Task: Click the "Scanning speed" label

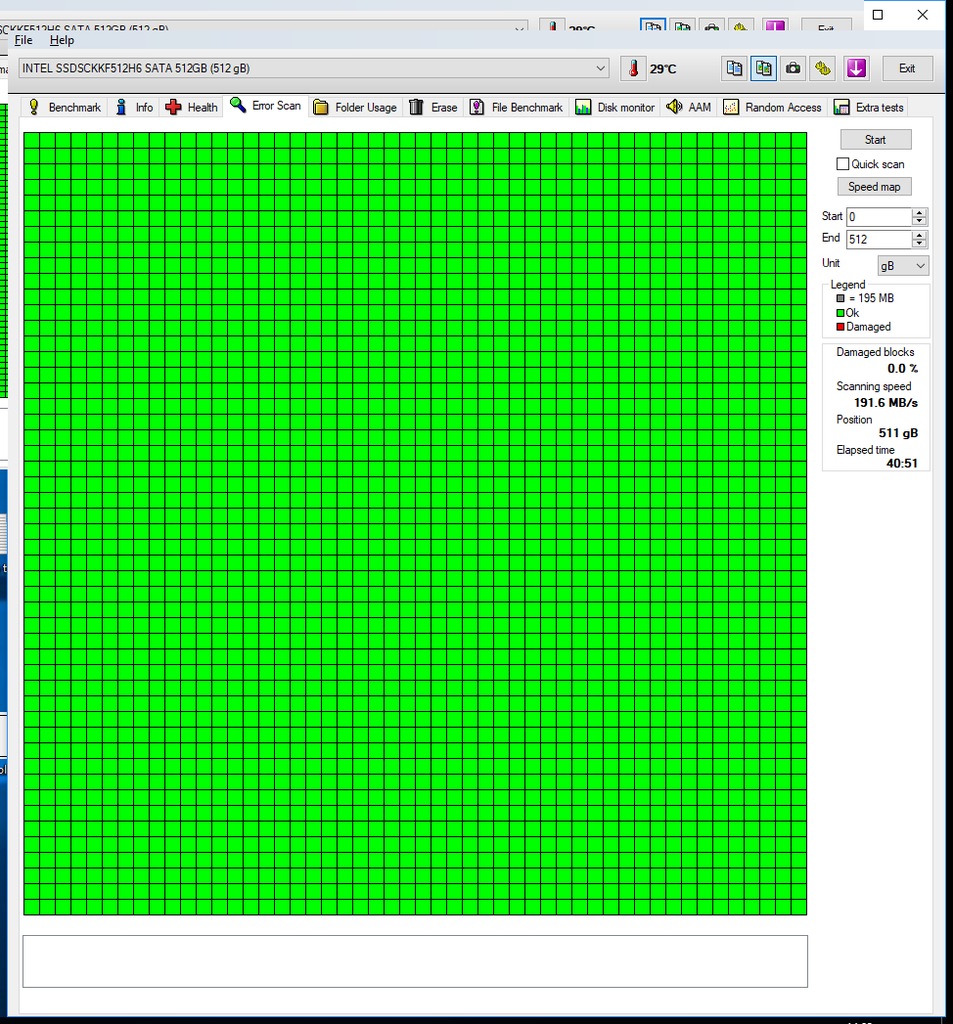Action: (873, 386)
